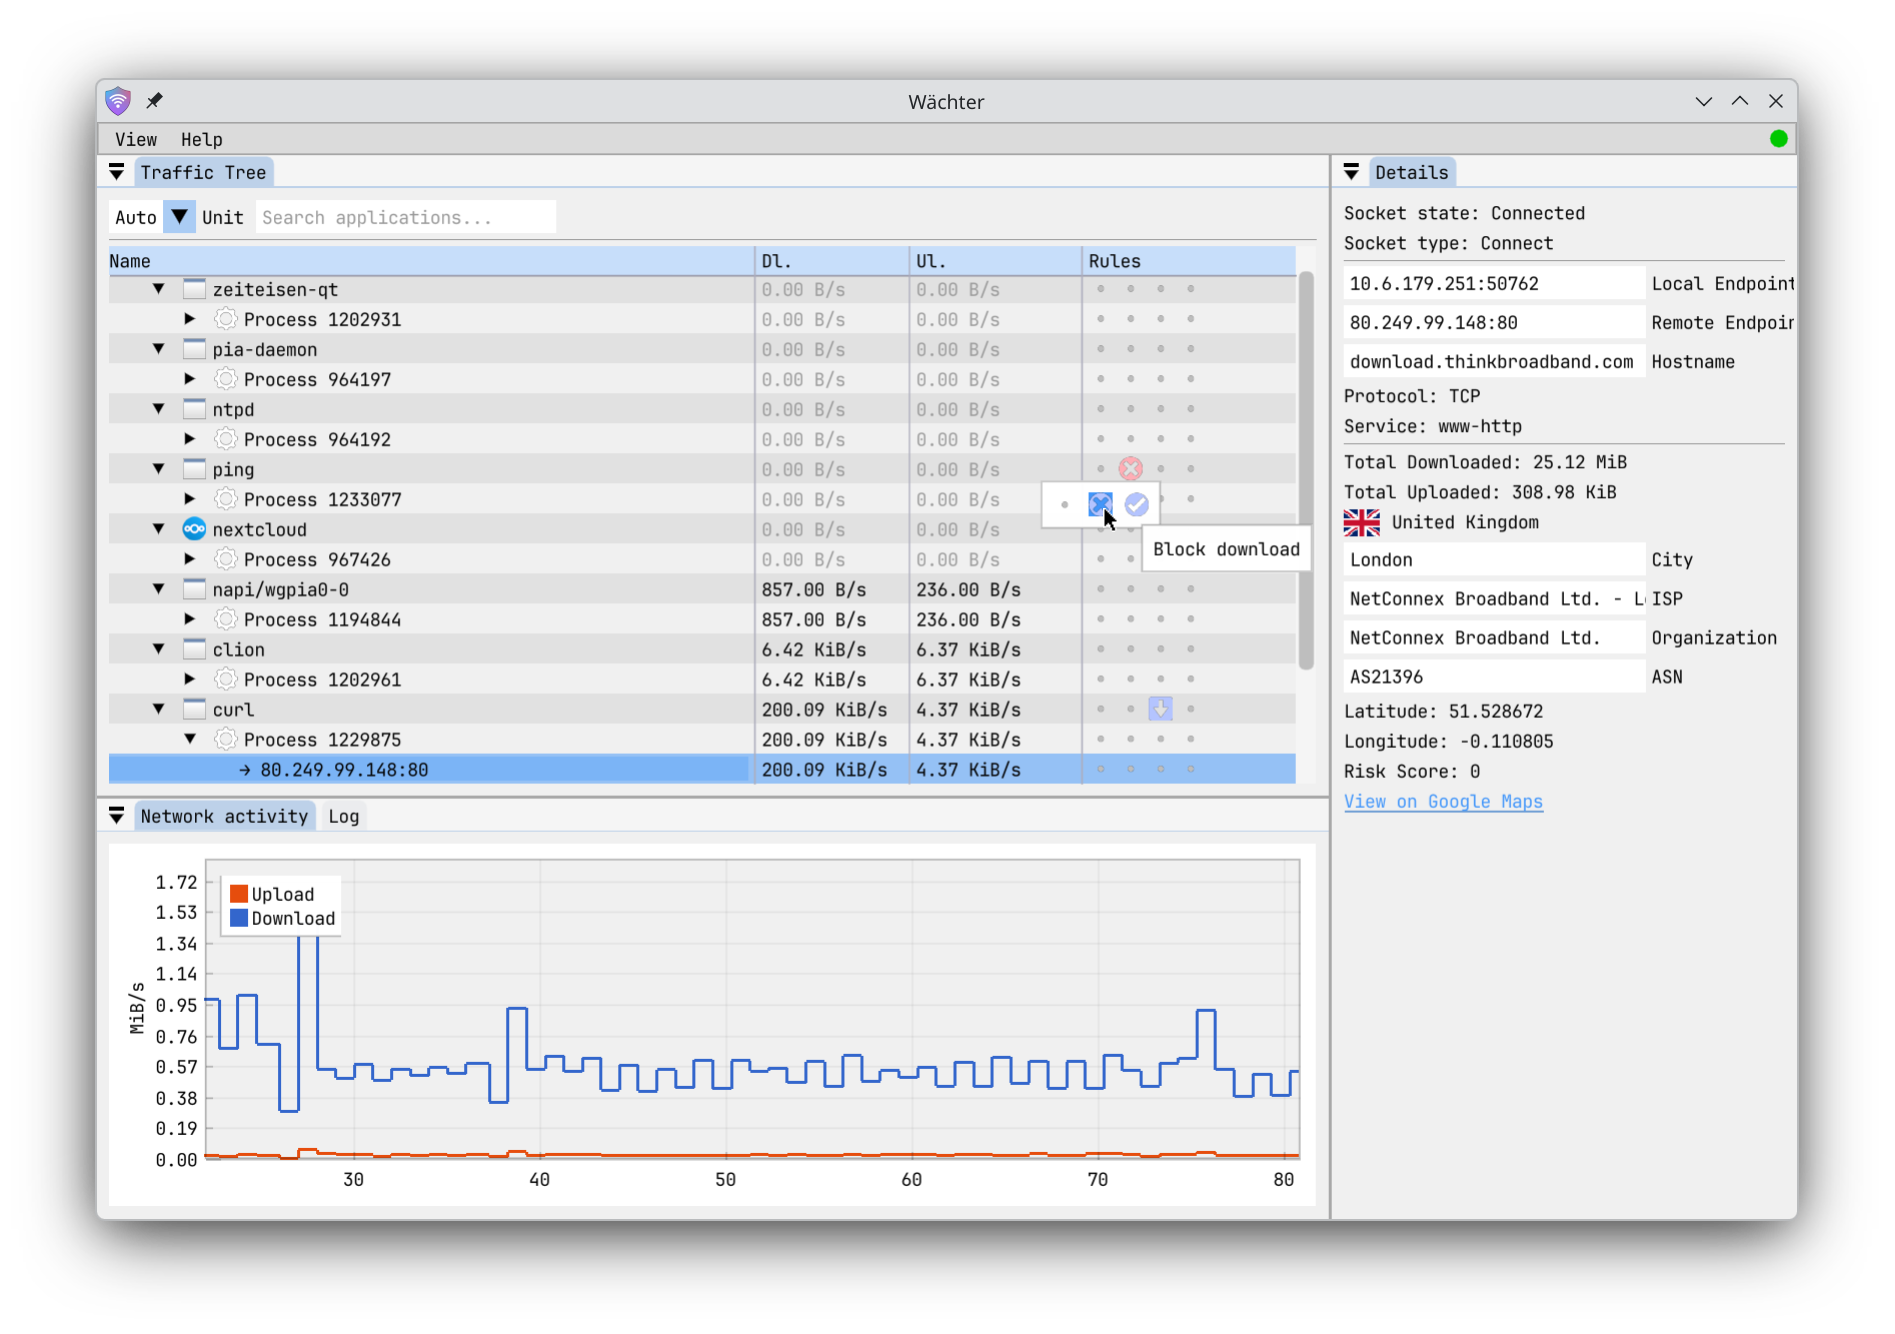The image size is (1895, 1334).
Task: Collapse the curl application node
Action: tap(158, 709)
